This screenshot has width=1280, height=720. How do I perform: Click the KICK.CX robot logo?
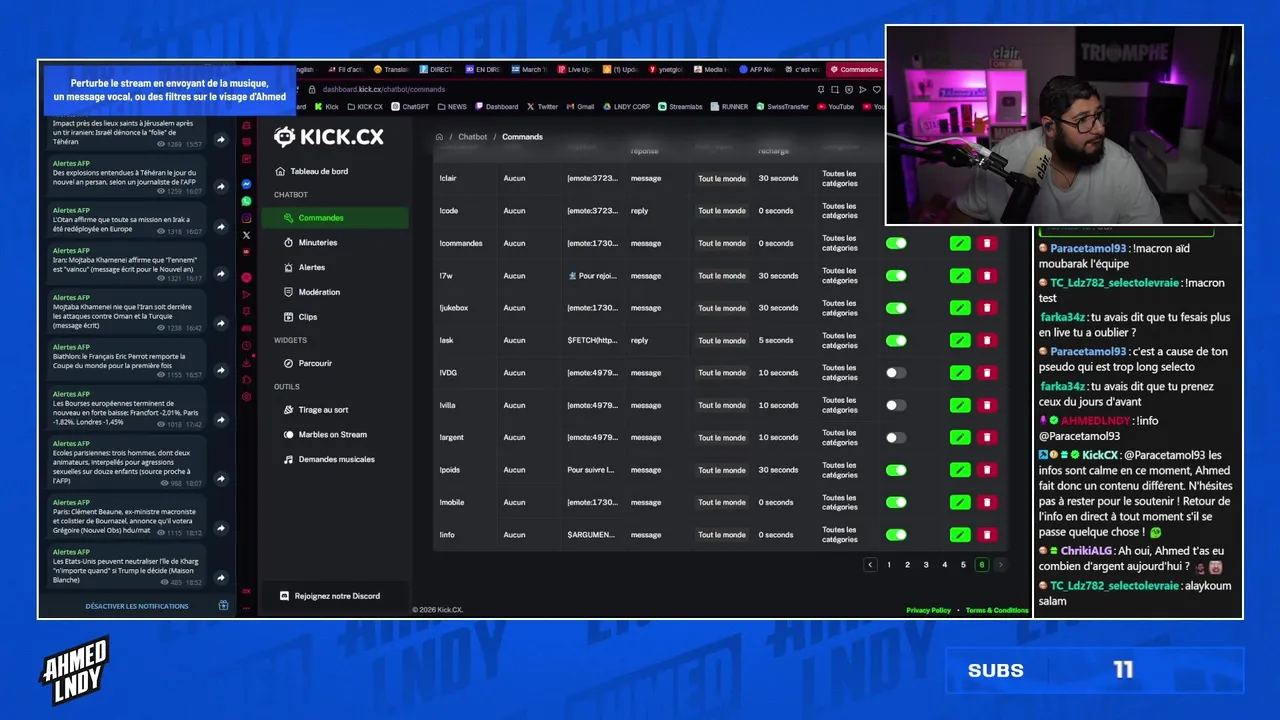[x=329, y=137]
